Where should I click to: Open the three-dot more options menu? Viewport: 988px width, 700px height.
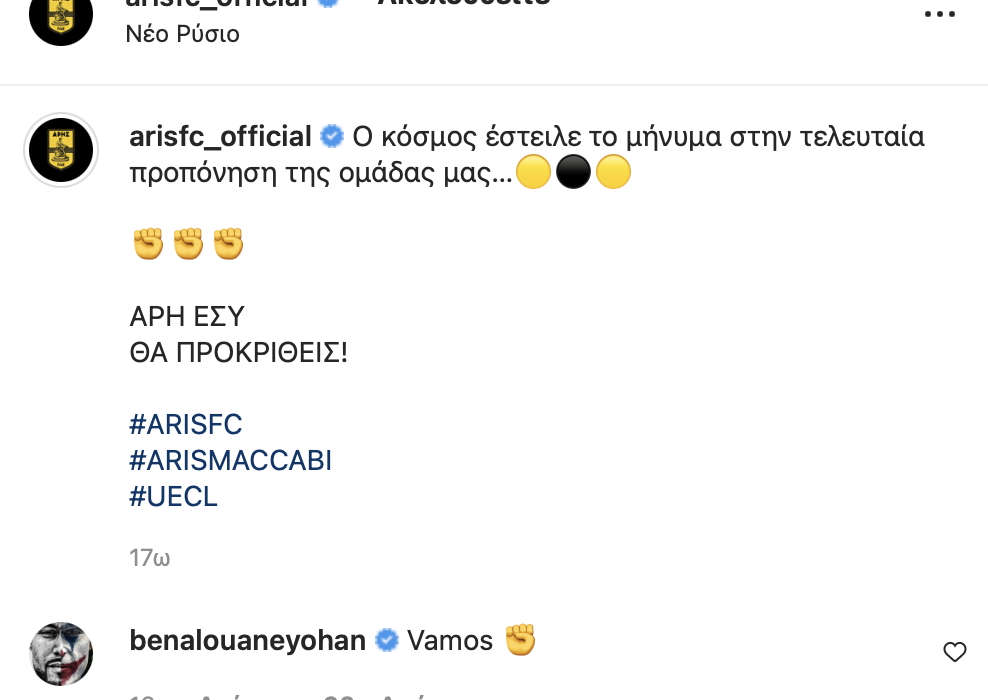pyautogui.click(x=940, y=15)
